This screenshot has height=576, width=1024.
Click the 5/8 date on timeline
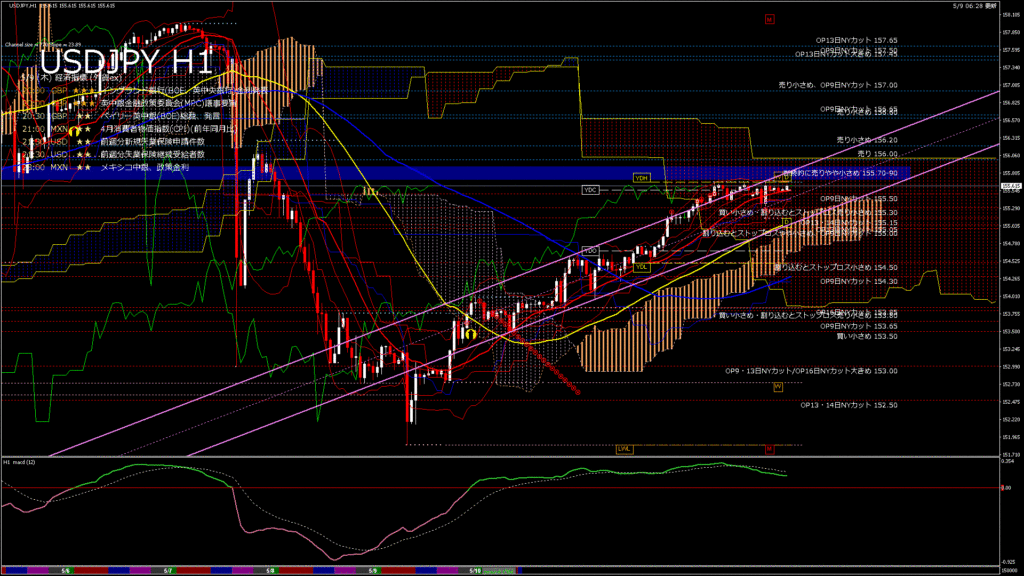pos(270,570)
